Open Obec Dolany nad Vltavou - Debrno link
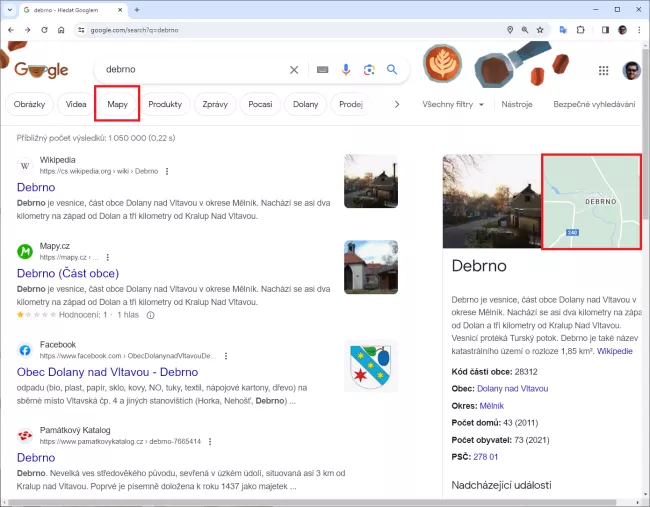 click(107, 372)
